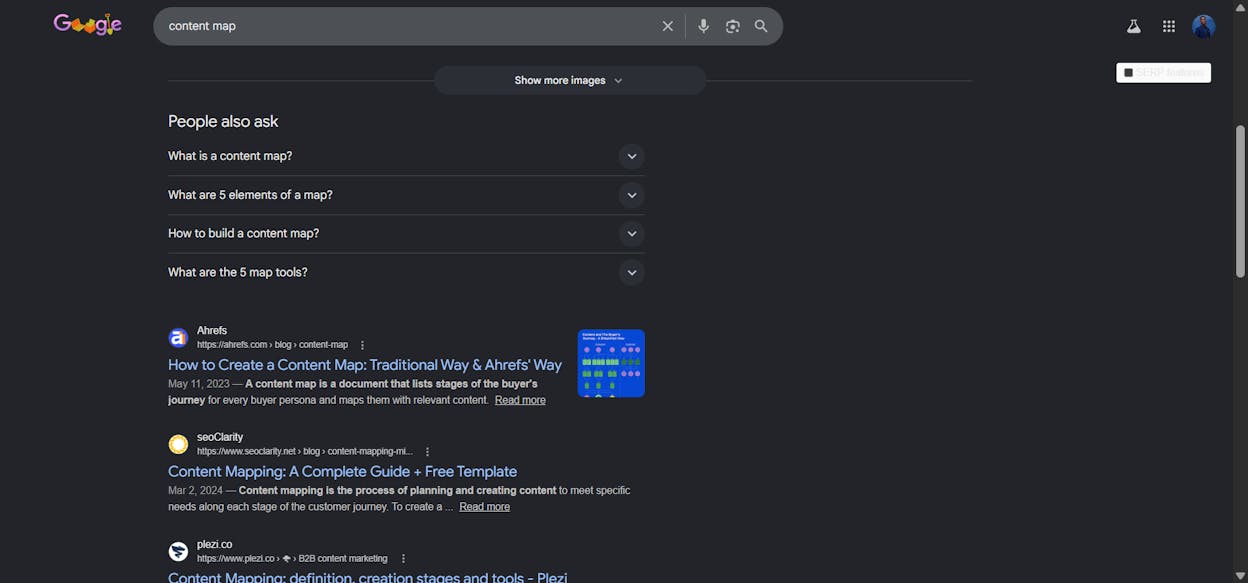This screenshot has height=583, width=1248.
Task: Open more options for Ahrefs result
Action: tap(362, 345)
